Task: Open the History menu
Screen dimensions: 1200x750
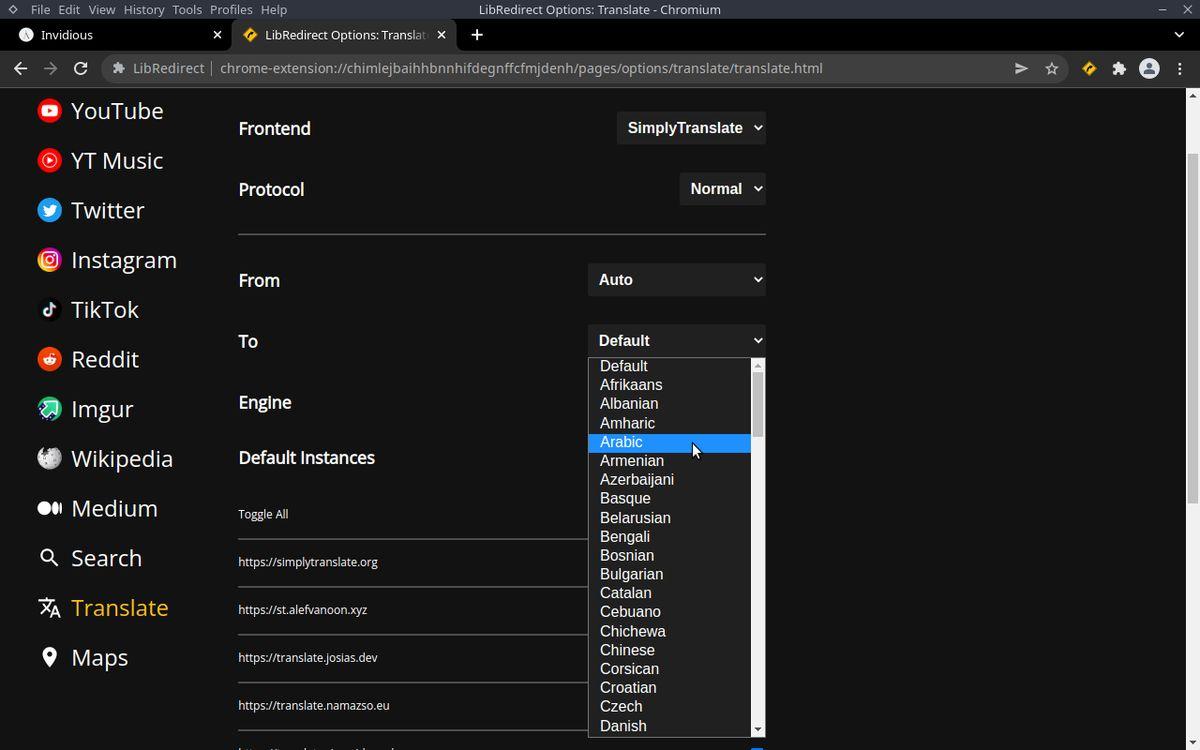Action: (144, 9)
